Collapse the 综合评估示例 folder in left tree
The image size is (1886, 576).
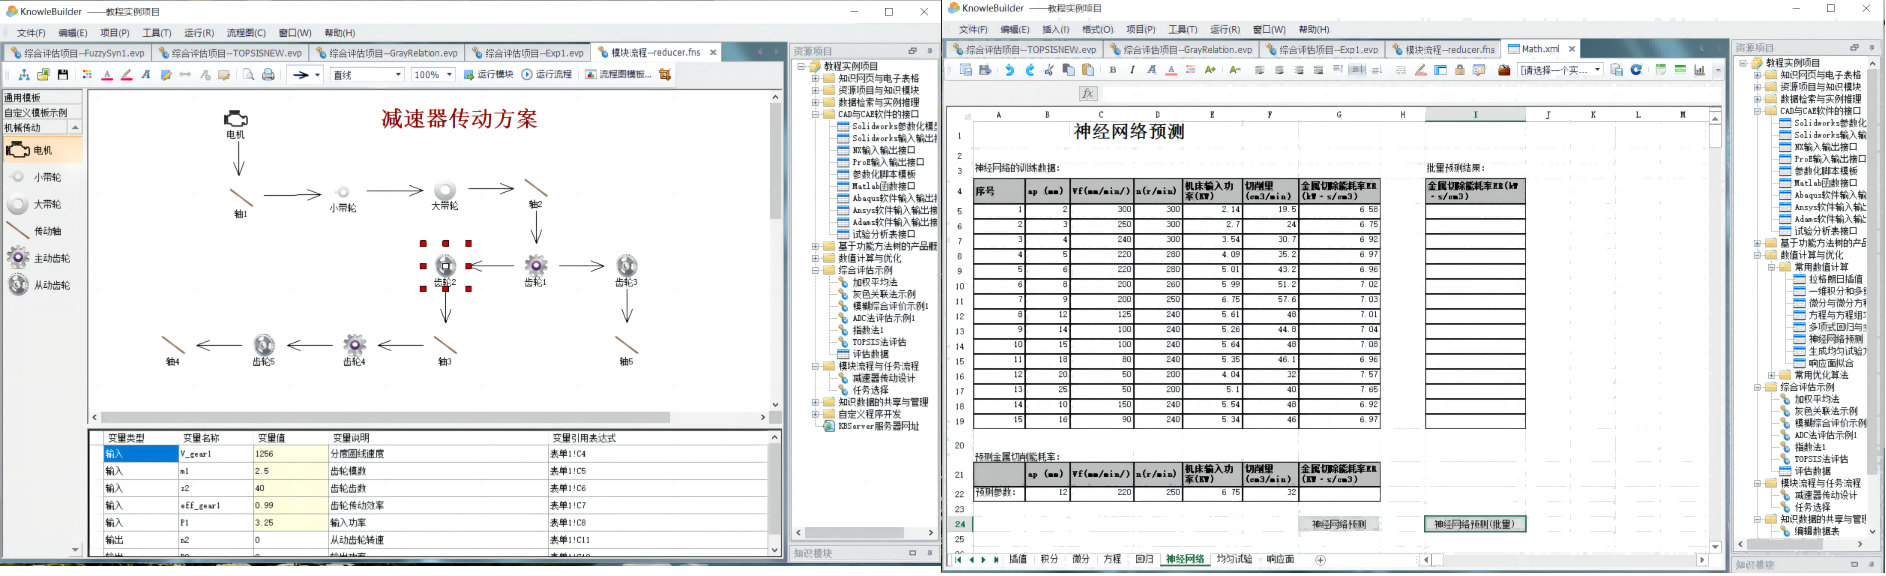[x=815, y=270]
